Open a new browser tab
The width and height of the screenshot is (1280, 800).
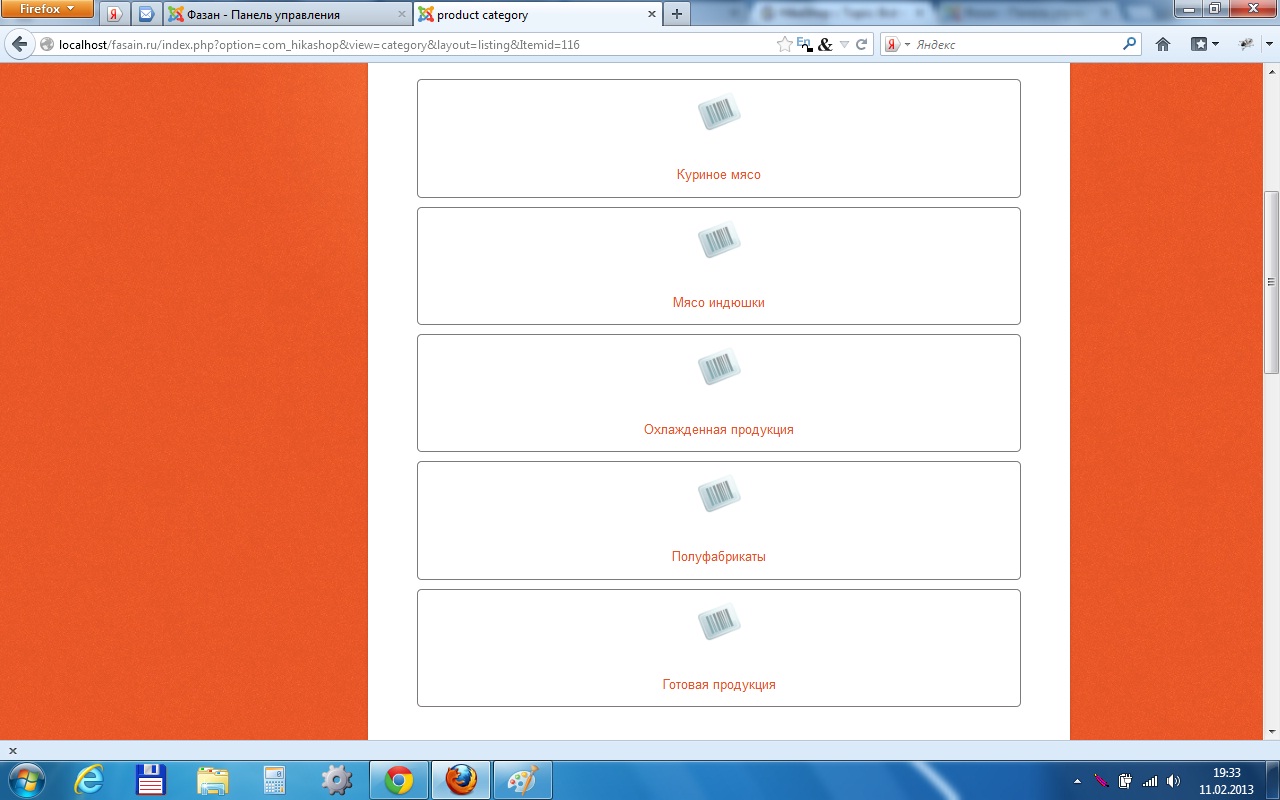677,14
